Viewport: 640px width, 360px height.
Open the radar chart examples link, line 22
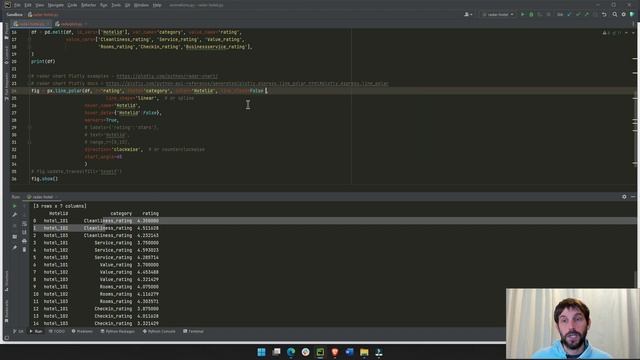[167, 76]
